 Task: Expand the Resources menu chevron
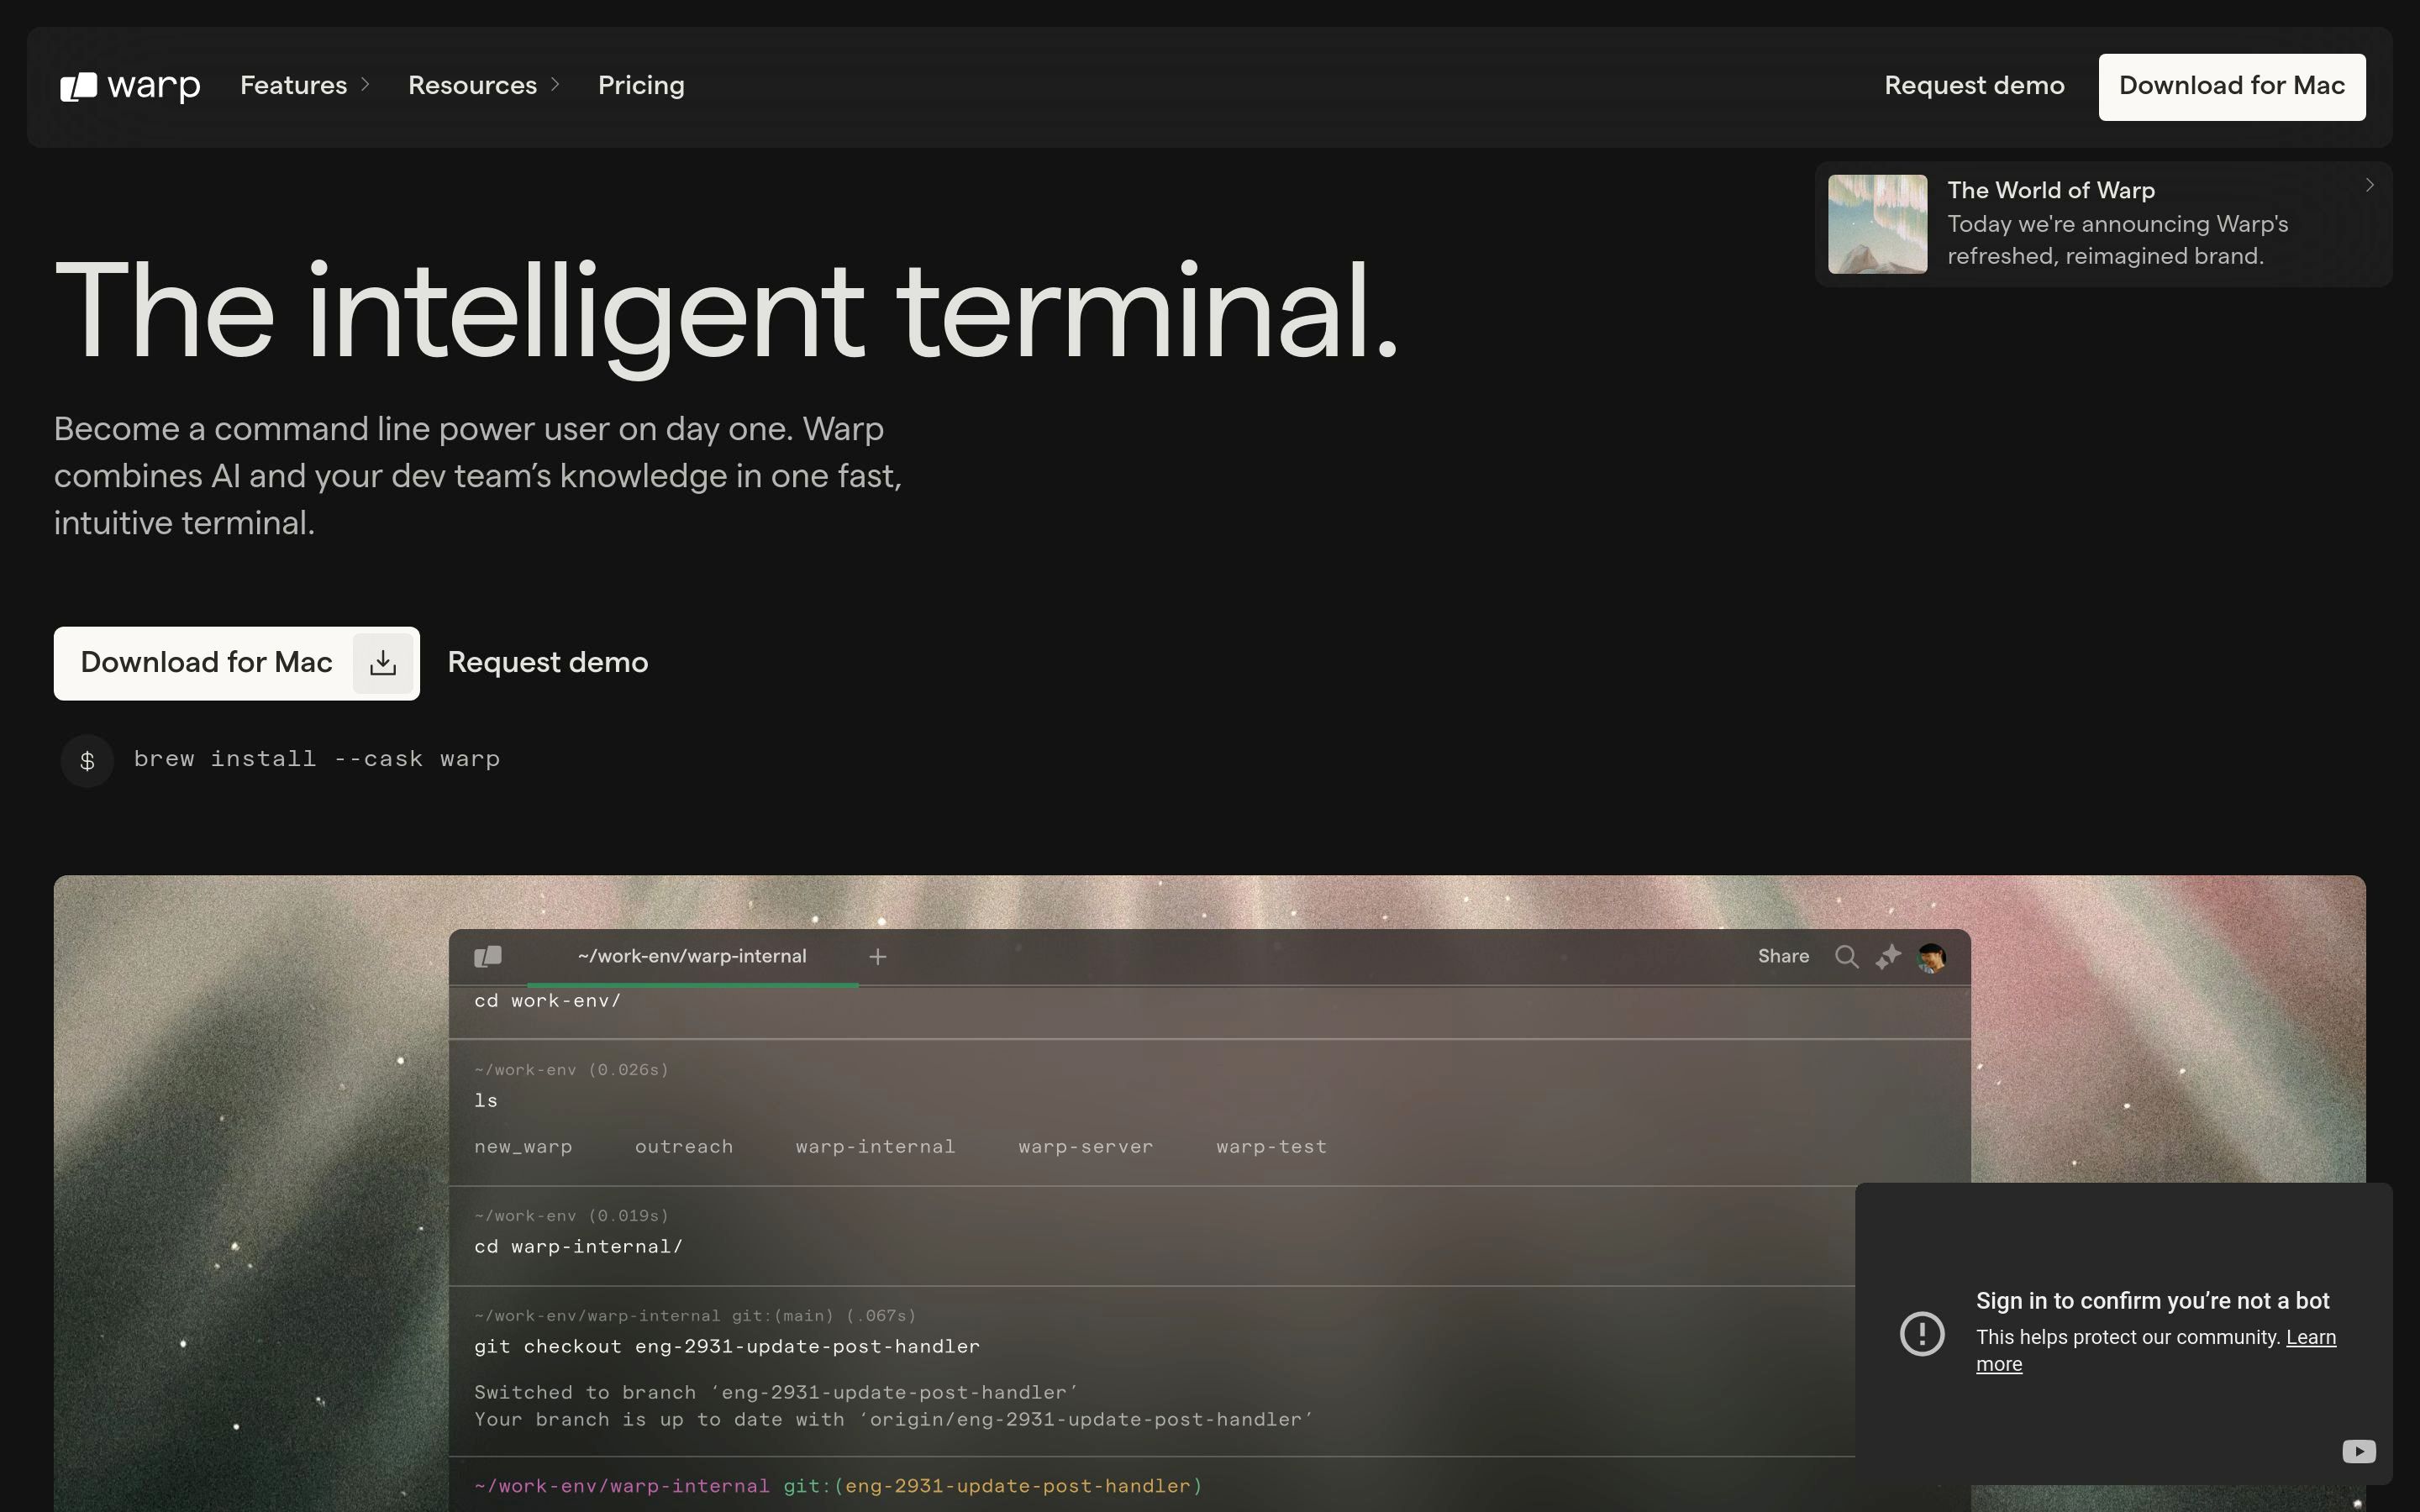coord(556,85)
